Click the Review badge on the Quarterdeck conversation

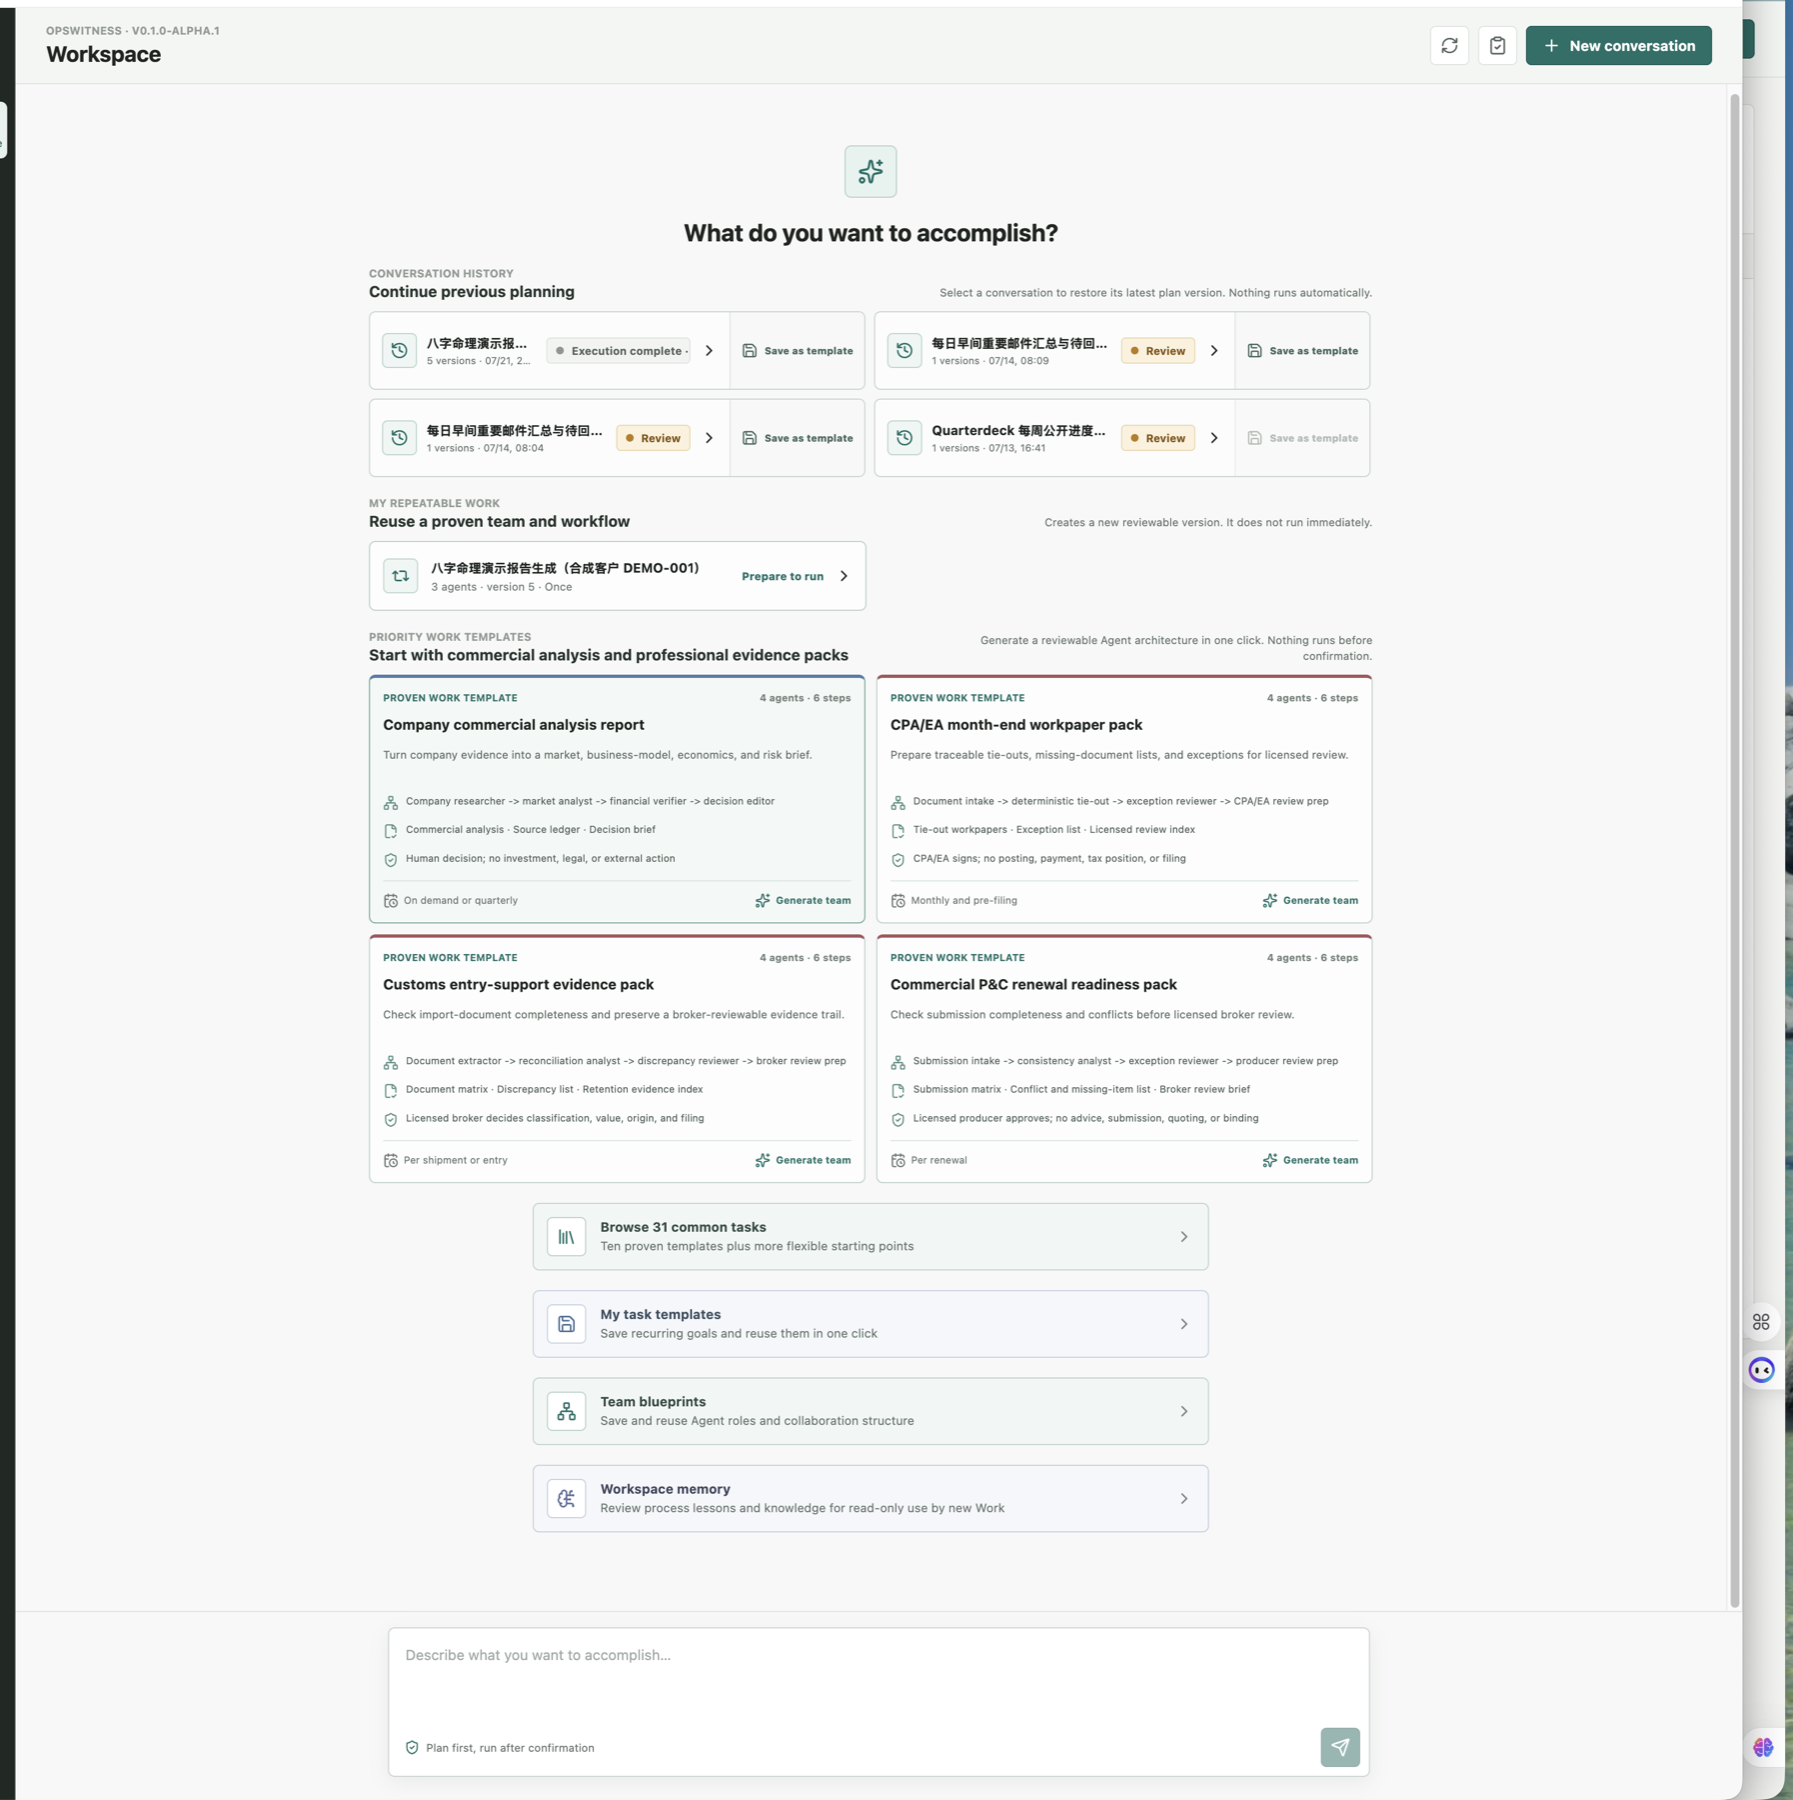1157,438
